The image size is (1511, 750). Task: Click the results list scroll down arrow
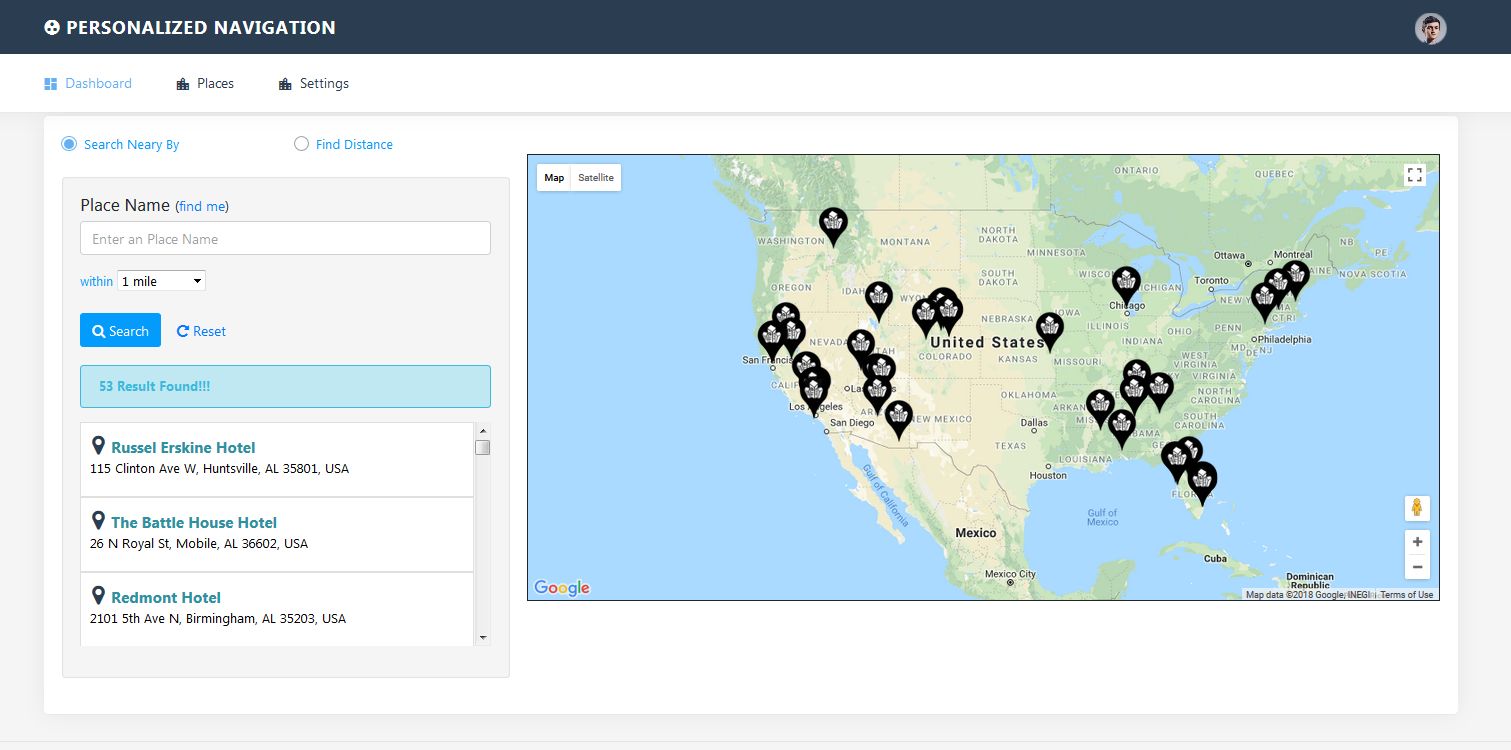pyautogui.click(x=482, y=637)
